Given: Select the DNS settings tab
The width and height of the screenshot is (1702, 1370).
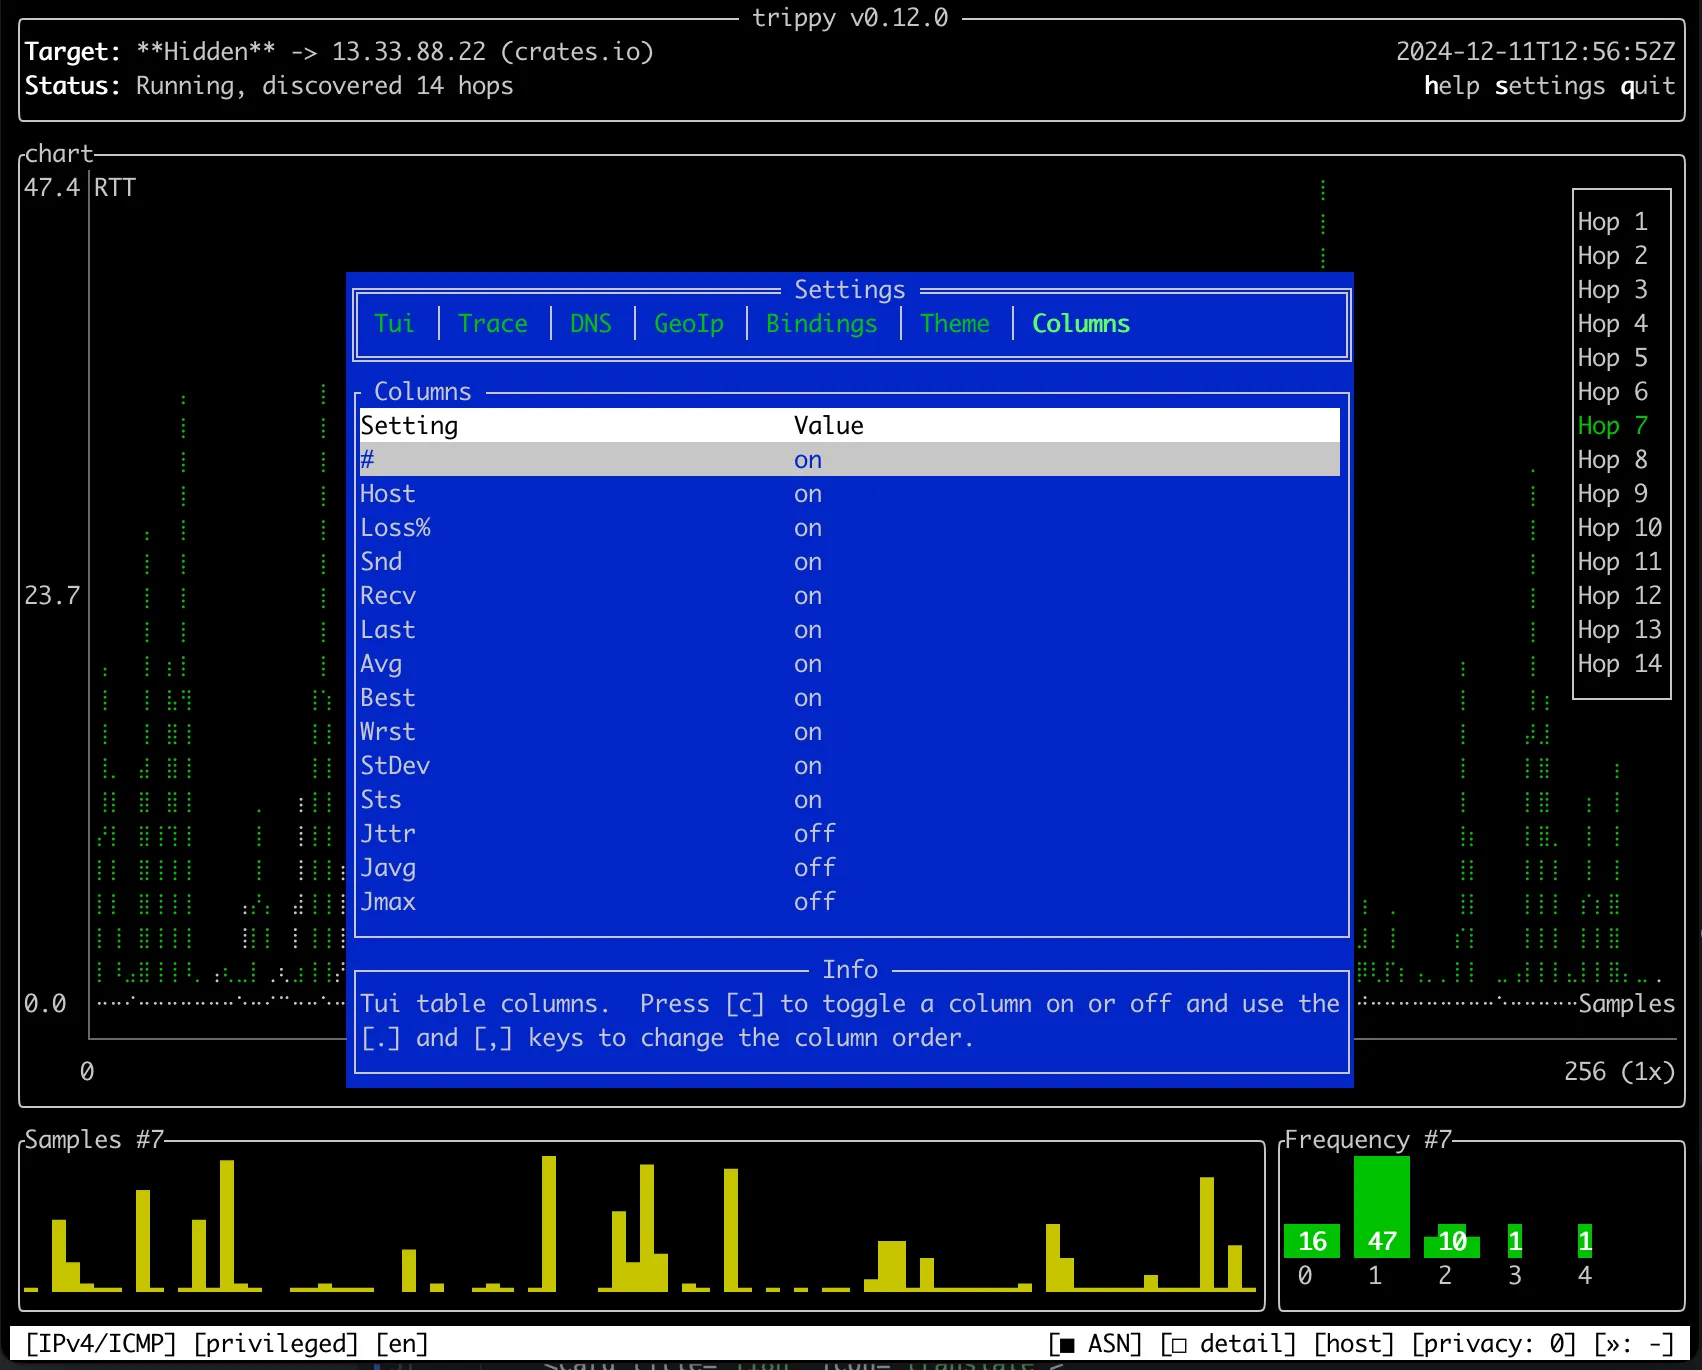Looking at the screenshot, I should pyautogui.click(x=590, y=324).
